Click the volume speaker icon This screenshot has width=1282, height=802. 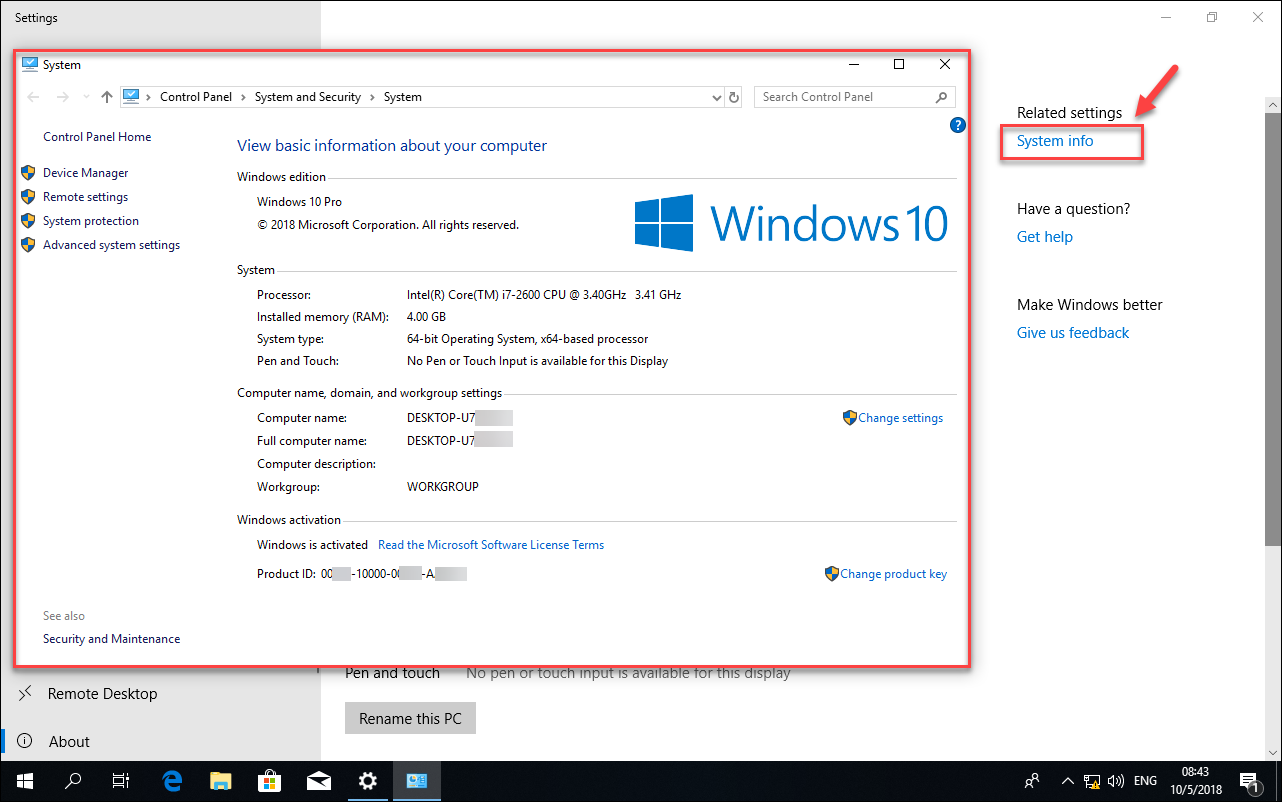tap(1116, 781)
